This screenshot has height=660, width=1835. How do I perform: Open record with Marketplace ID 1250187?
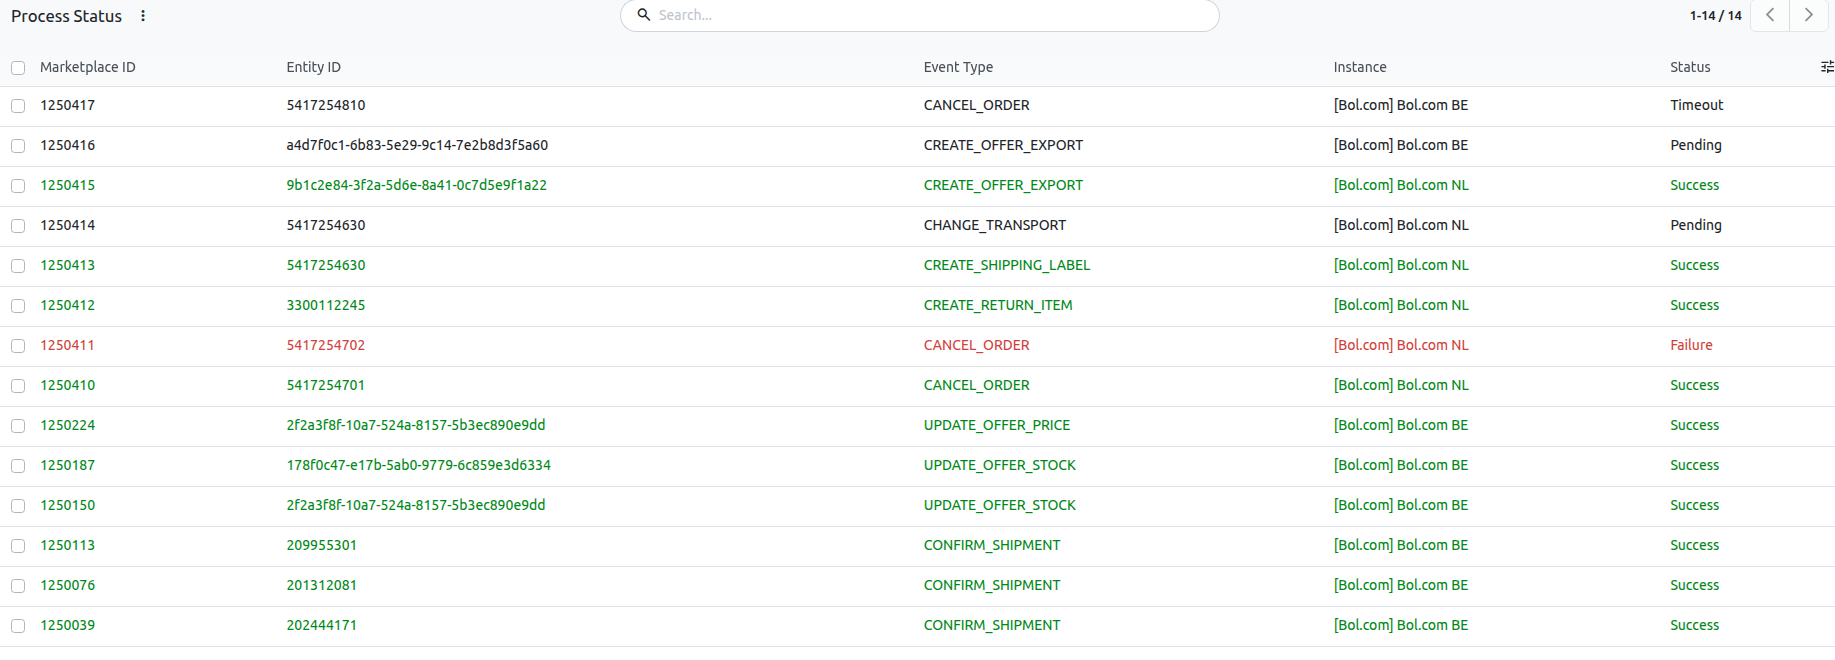click(68, 465)
